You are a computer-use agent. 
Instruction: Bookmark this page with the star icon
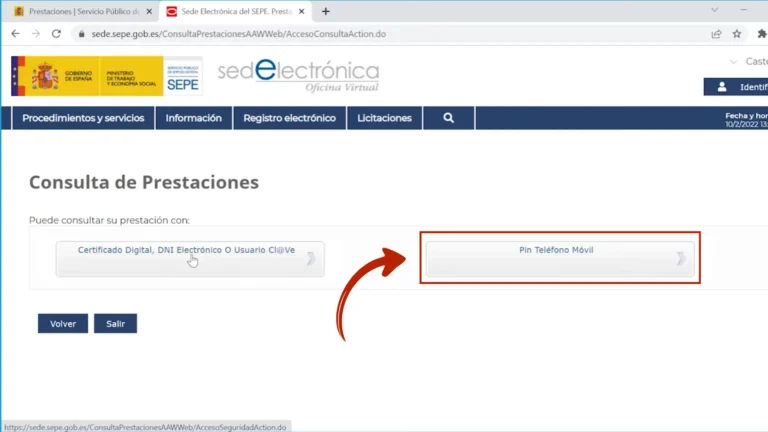(x=737, y=34)
